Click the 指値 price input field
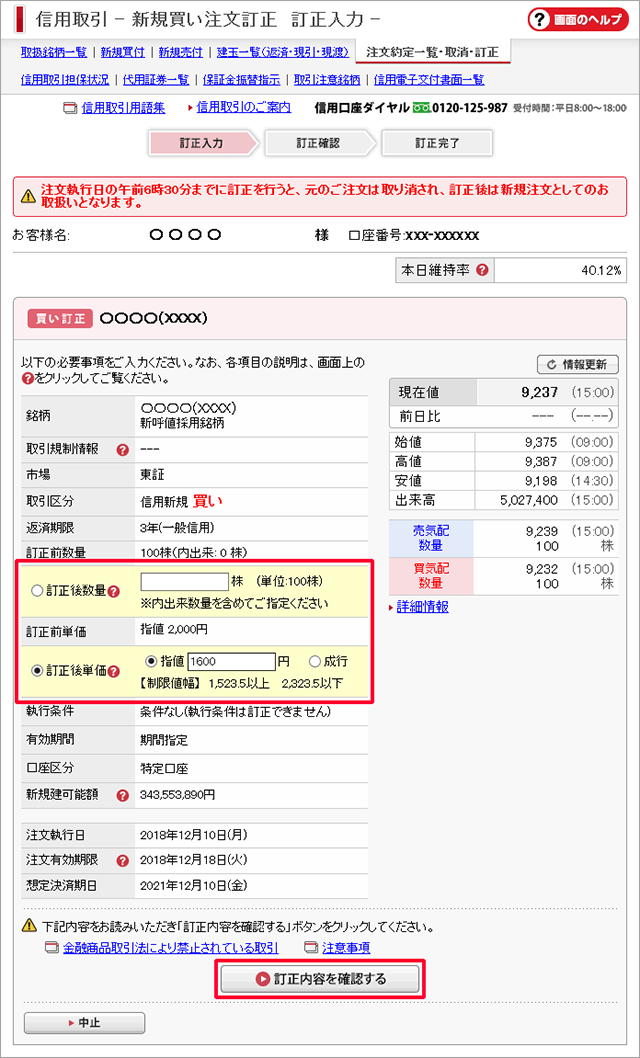Viewport: 640px width, 1058px height. (x=230, y=661)
